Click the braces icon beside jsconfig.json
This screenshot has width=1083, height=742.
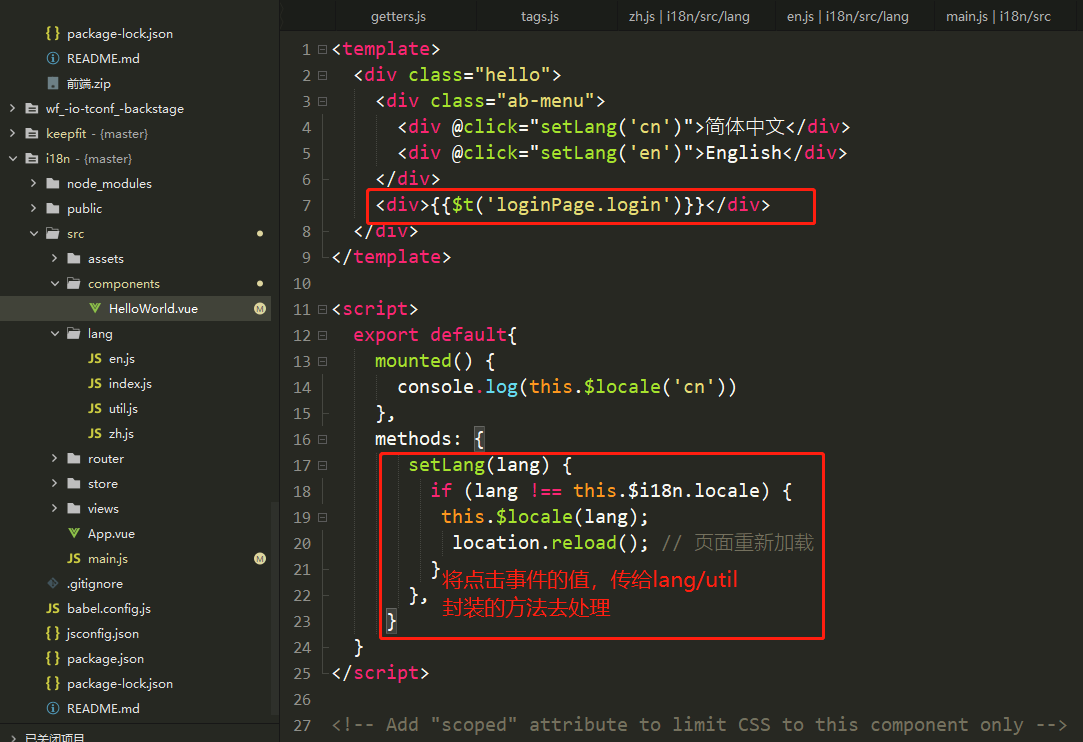52,634
